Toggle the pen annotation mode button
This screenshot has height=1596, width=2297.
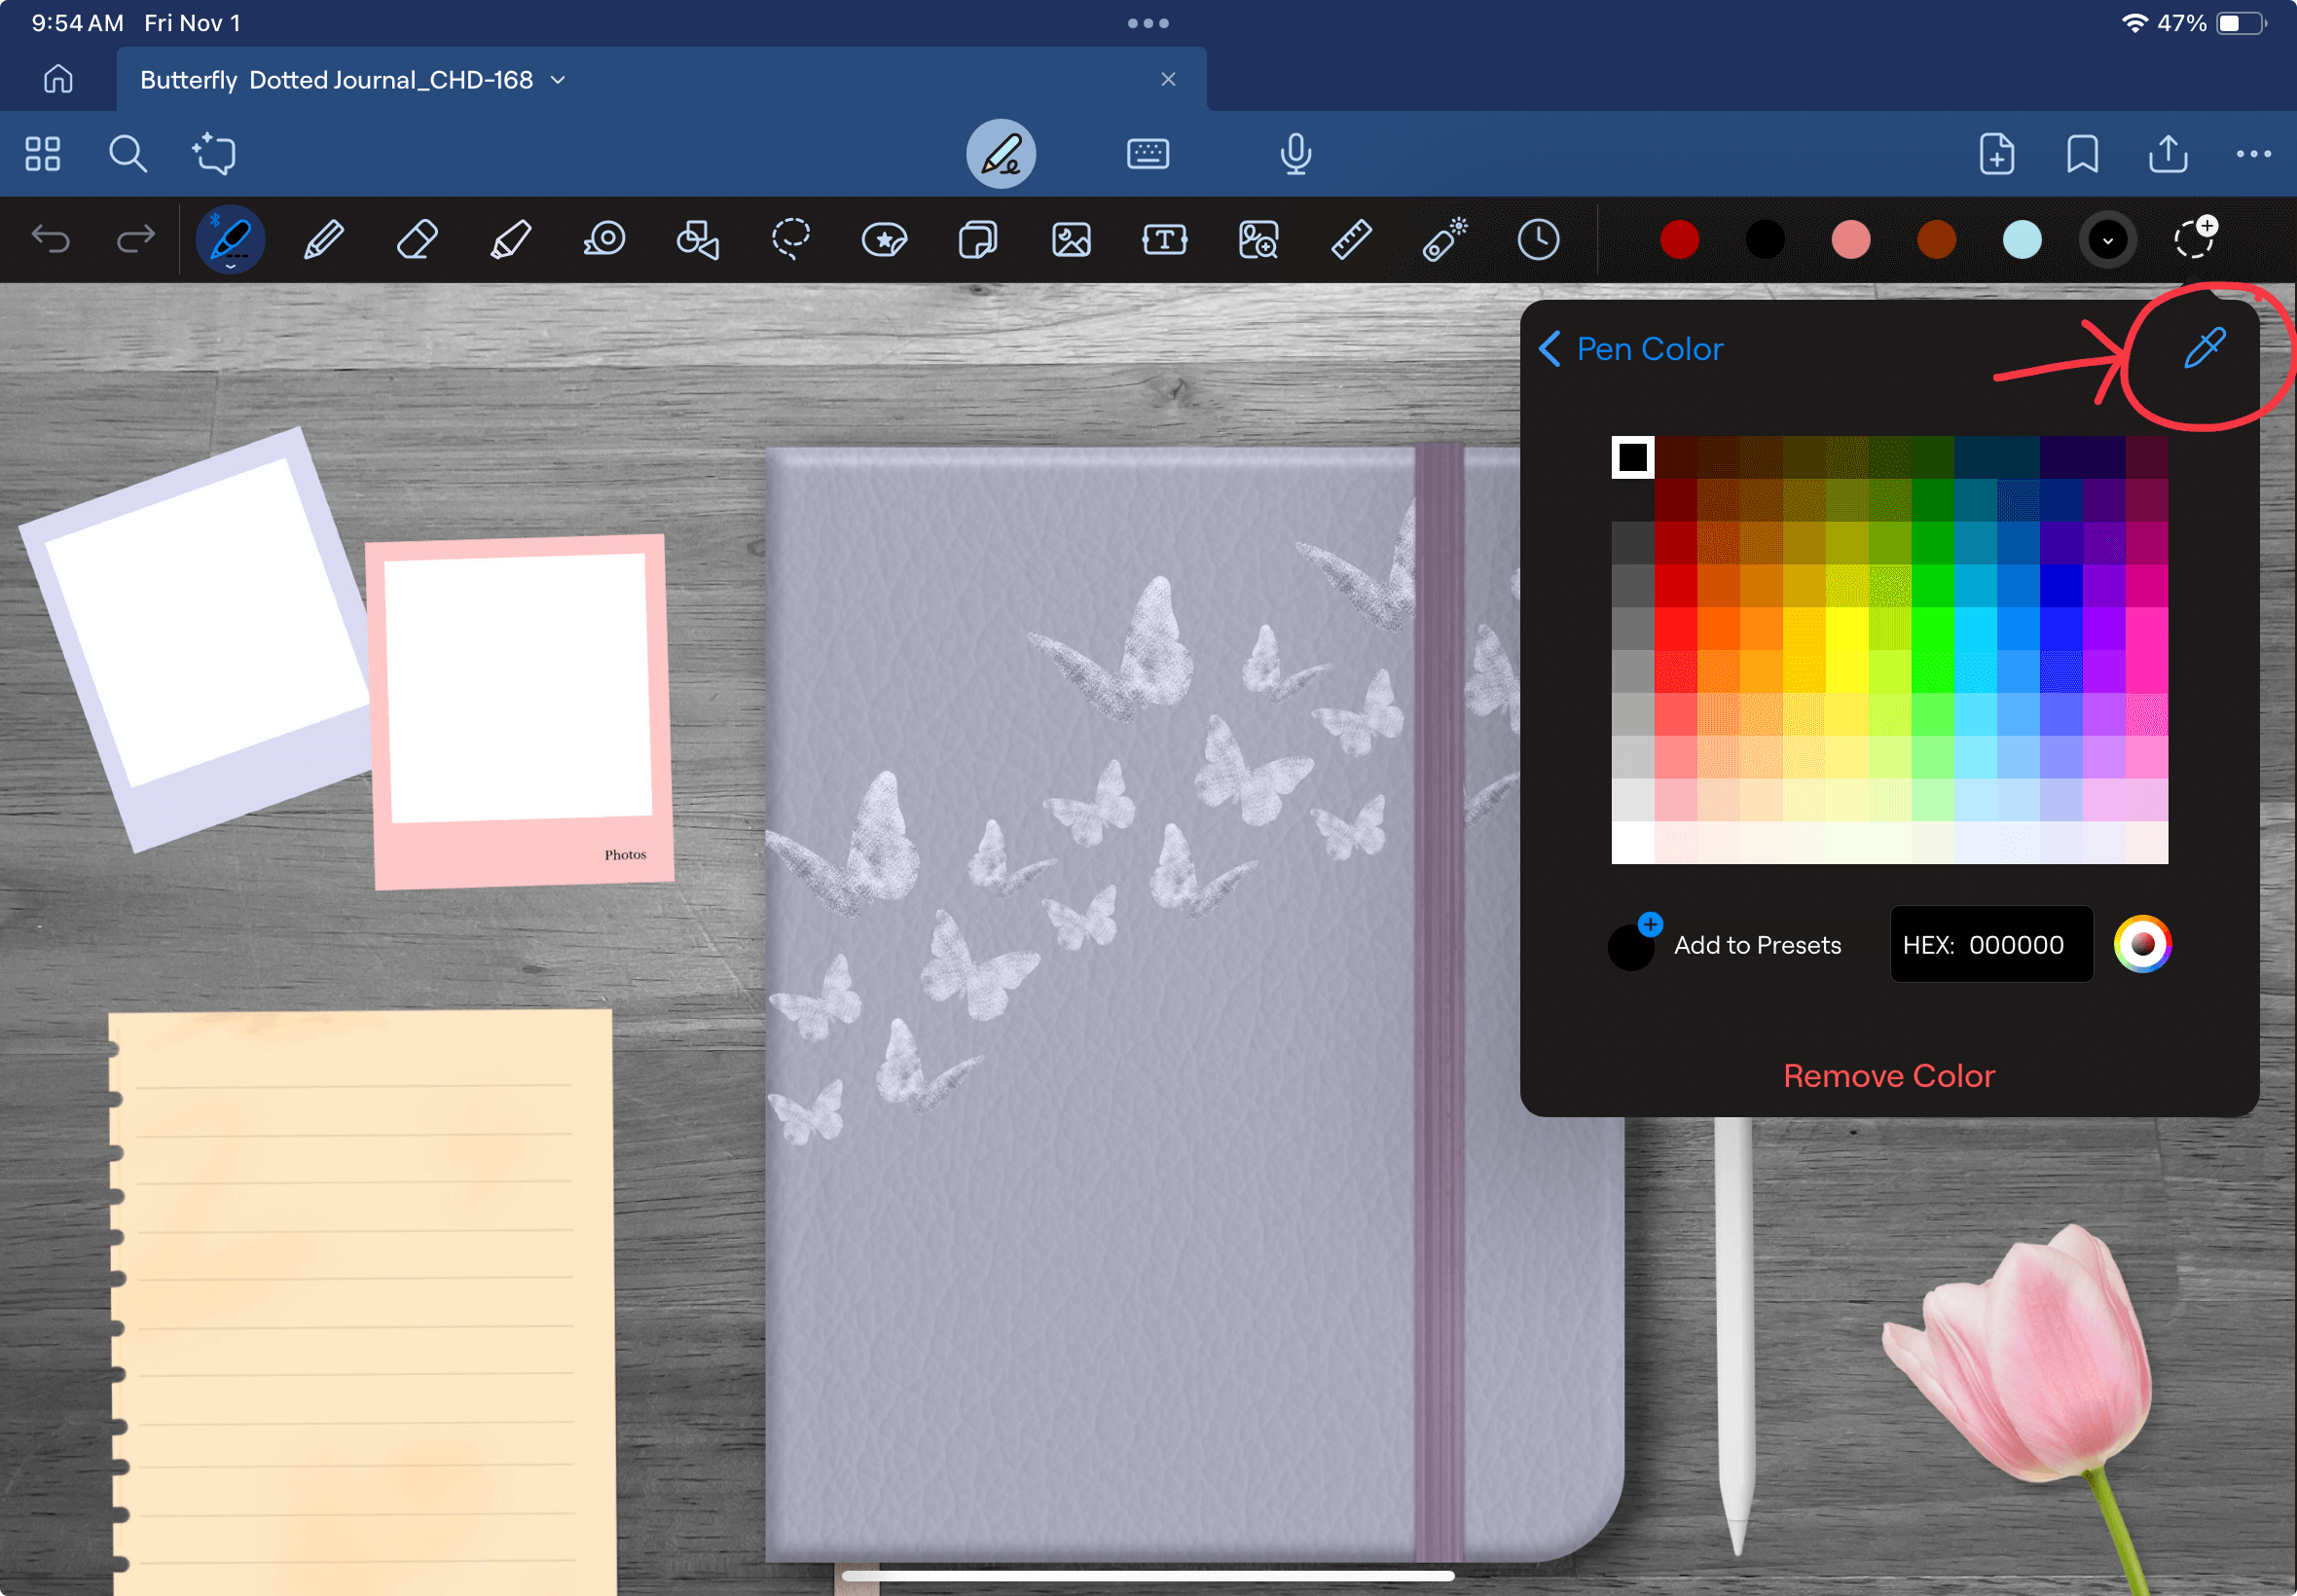tap(1000, 154)
